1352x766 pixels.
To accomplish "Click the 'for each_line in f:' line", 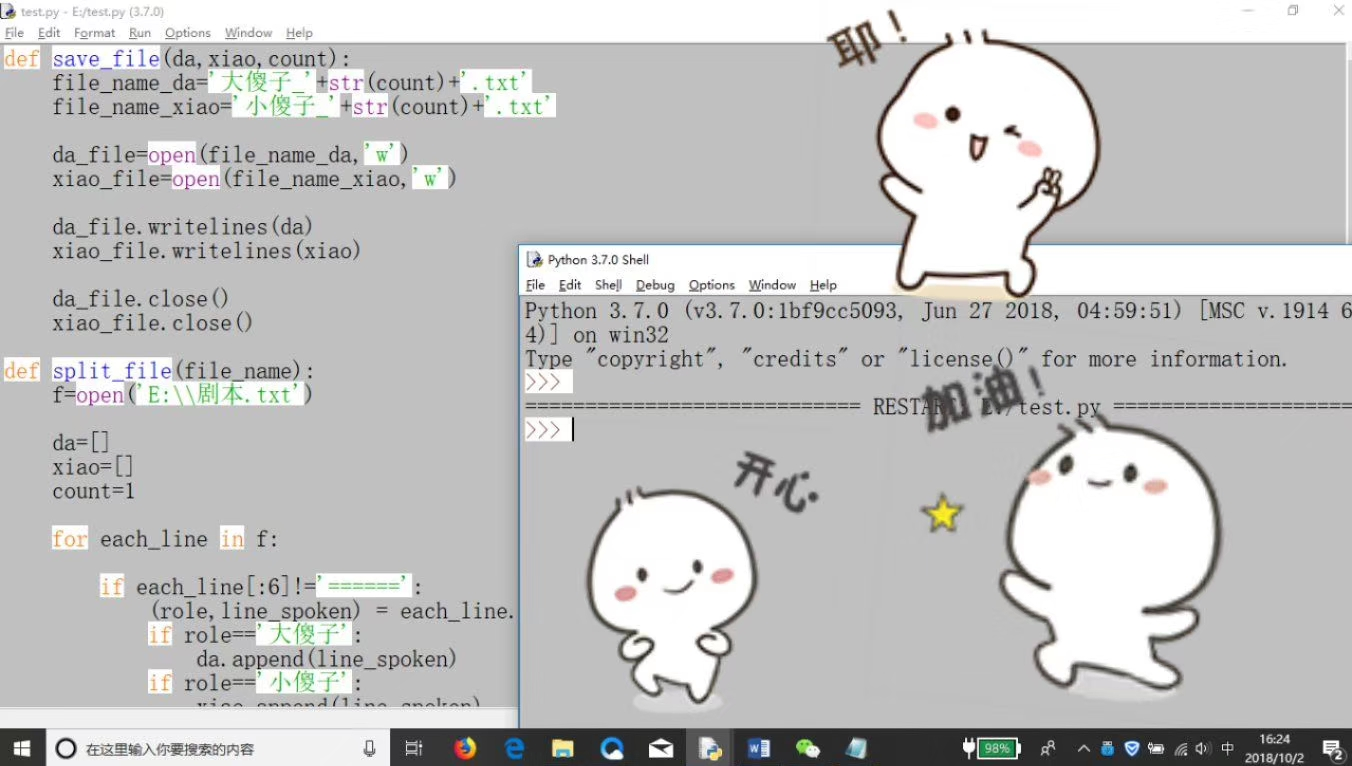I will [x=165, y=539].
